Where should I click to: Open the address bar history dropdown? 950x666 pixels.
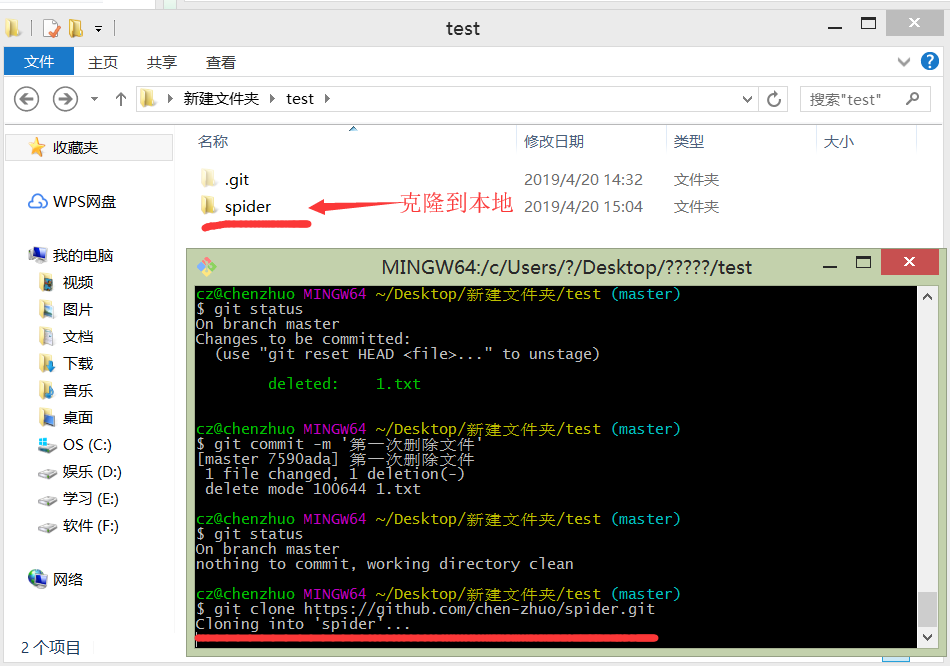pos(748,98)
